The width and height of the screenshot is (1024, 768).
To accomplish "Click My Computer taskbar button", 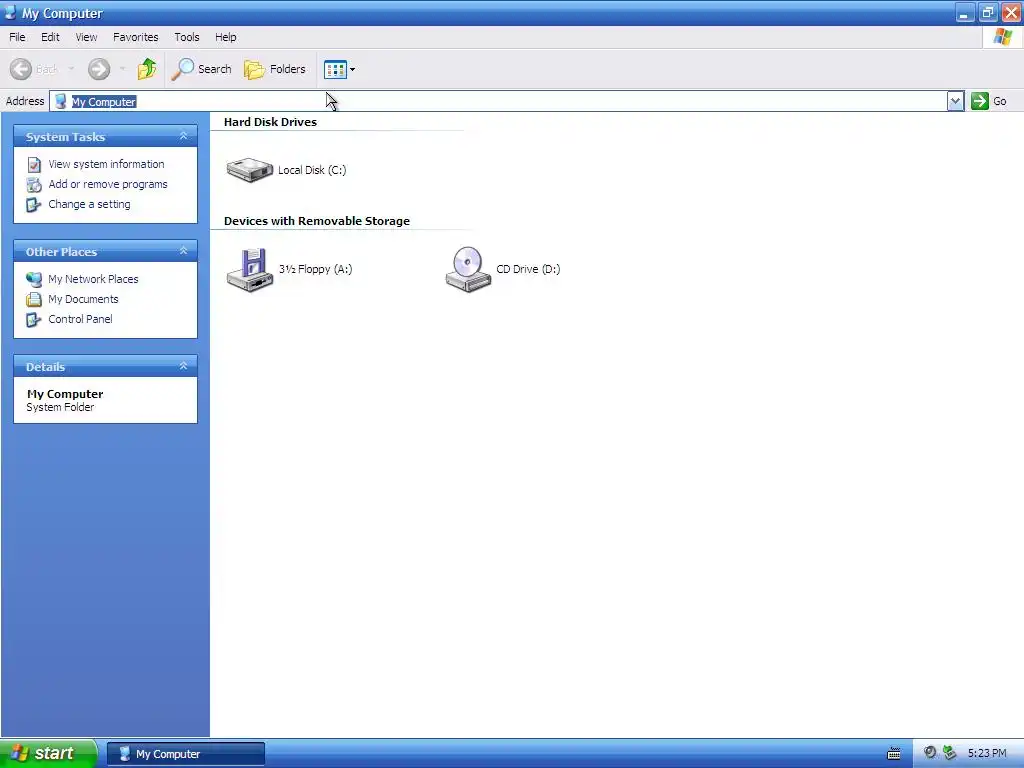I will pyautogui.click(x=186, y=754).
